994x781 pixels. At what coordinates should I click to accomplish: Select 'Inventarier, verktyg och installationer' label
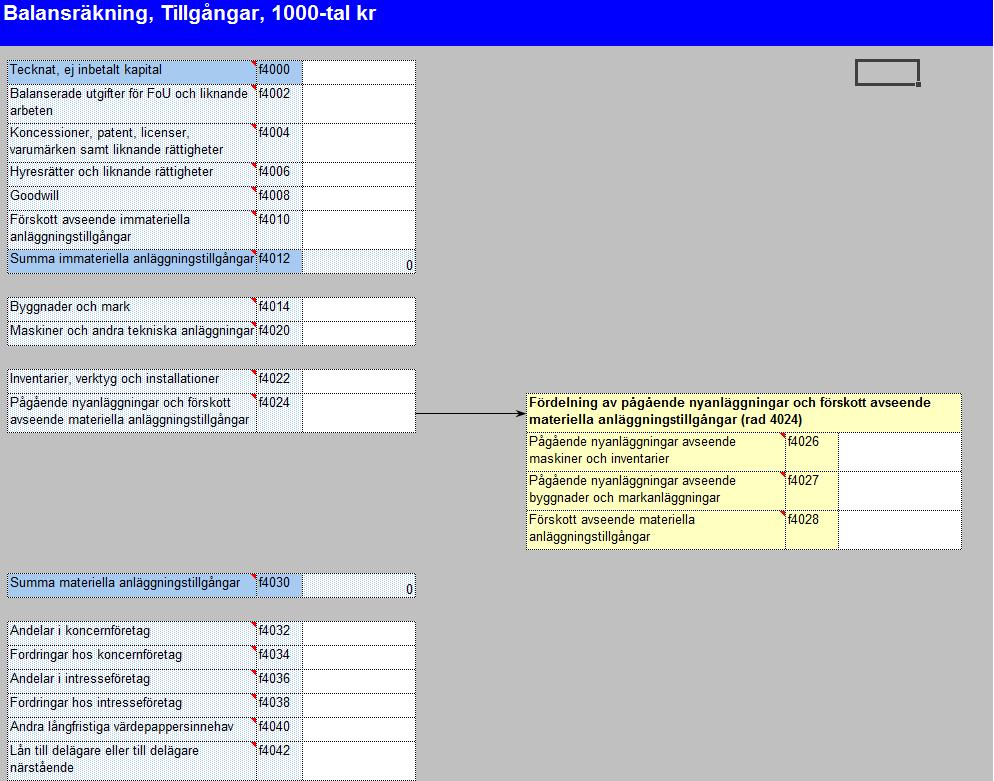132,382
